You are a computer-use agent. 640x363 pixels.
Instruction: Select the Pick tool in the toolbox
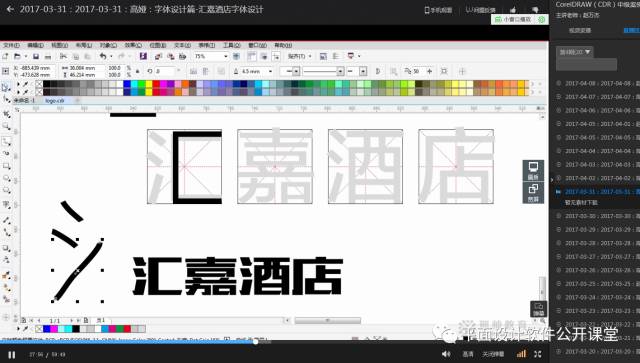point(6,87)
